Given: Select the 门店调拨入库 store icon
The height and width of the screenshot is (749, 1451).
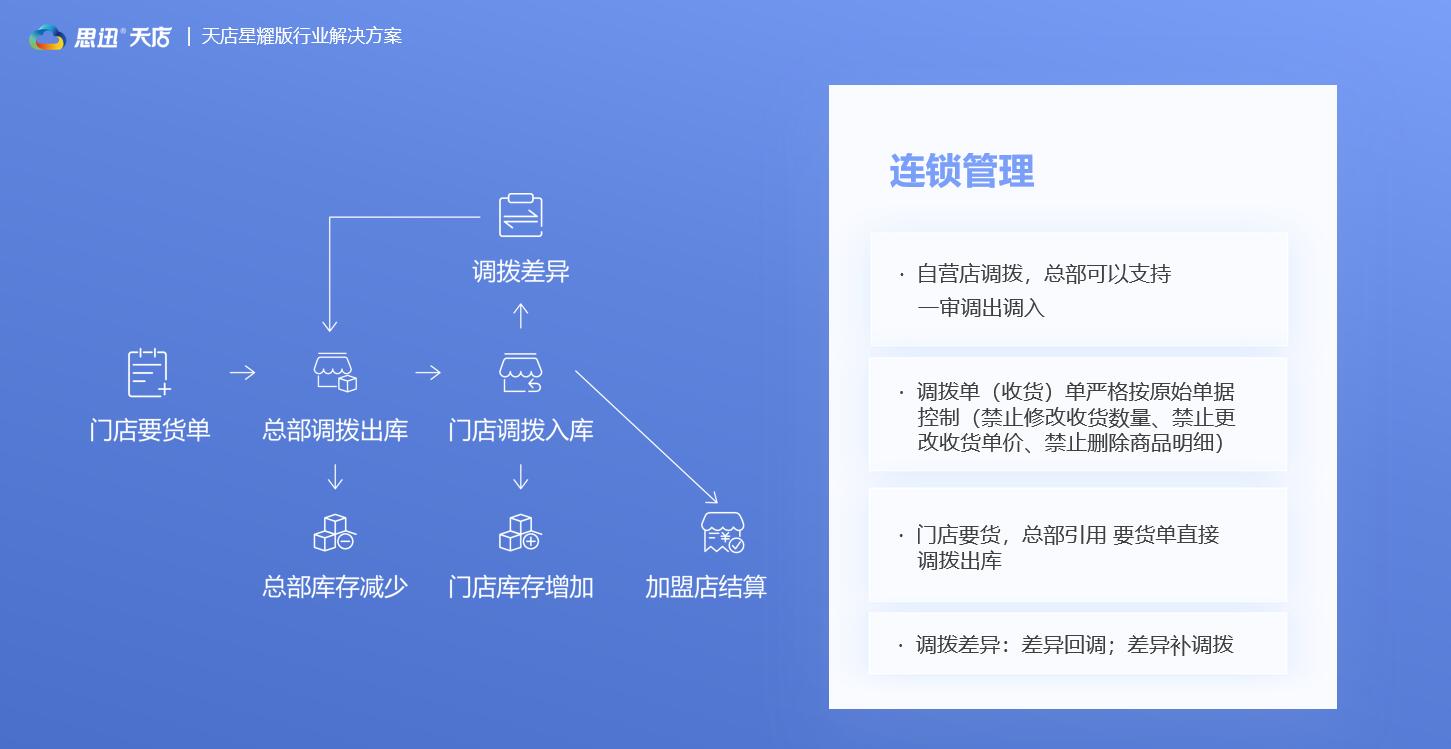Looking at the screenshot, I should coord(520,372).
